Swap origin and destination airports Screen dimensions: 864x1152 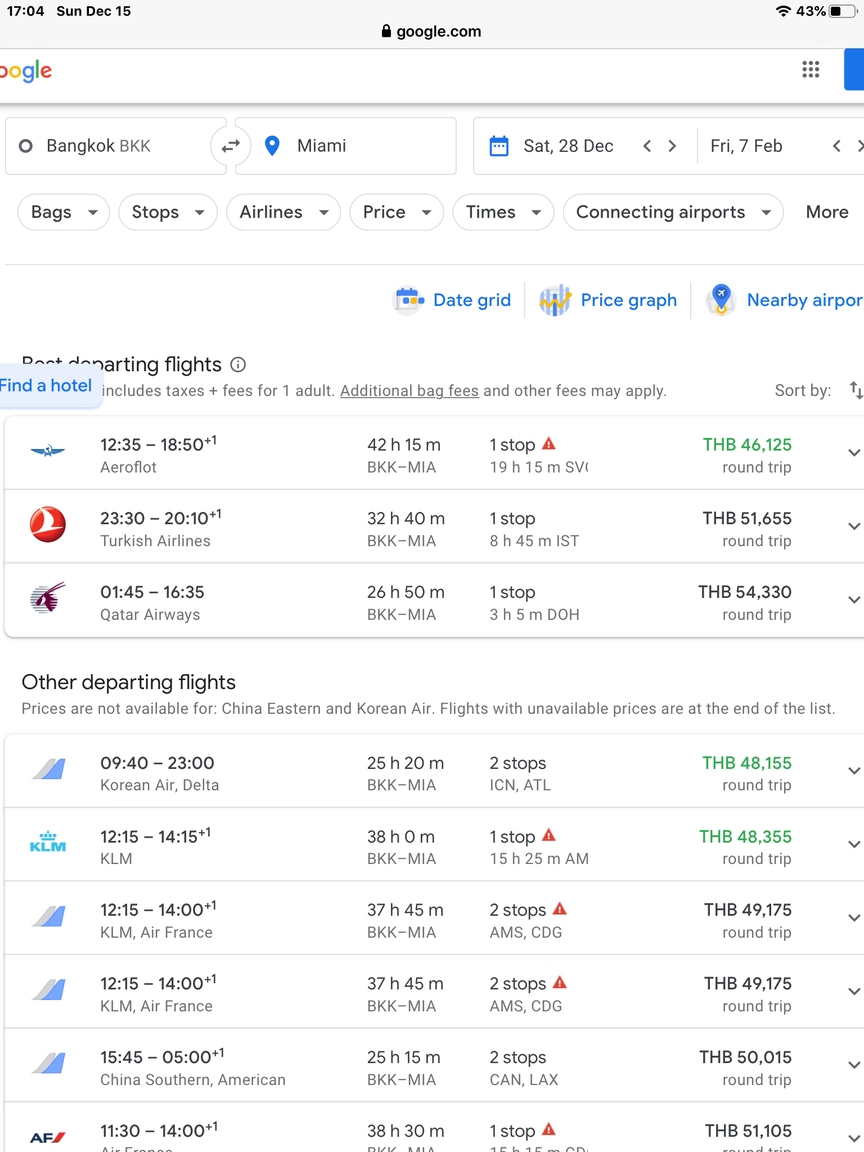(231, 146)
